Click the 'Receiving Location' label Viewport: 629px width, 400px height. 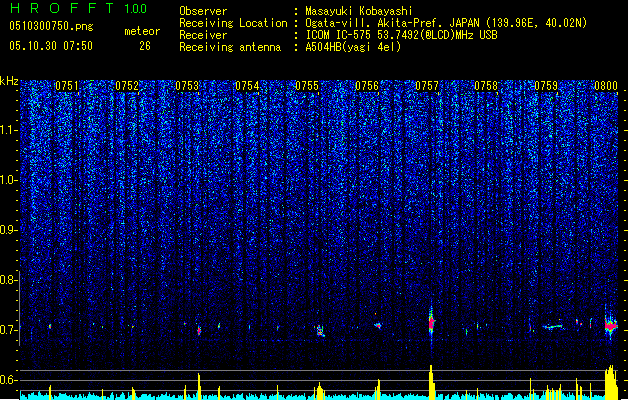tap(233, 23)
